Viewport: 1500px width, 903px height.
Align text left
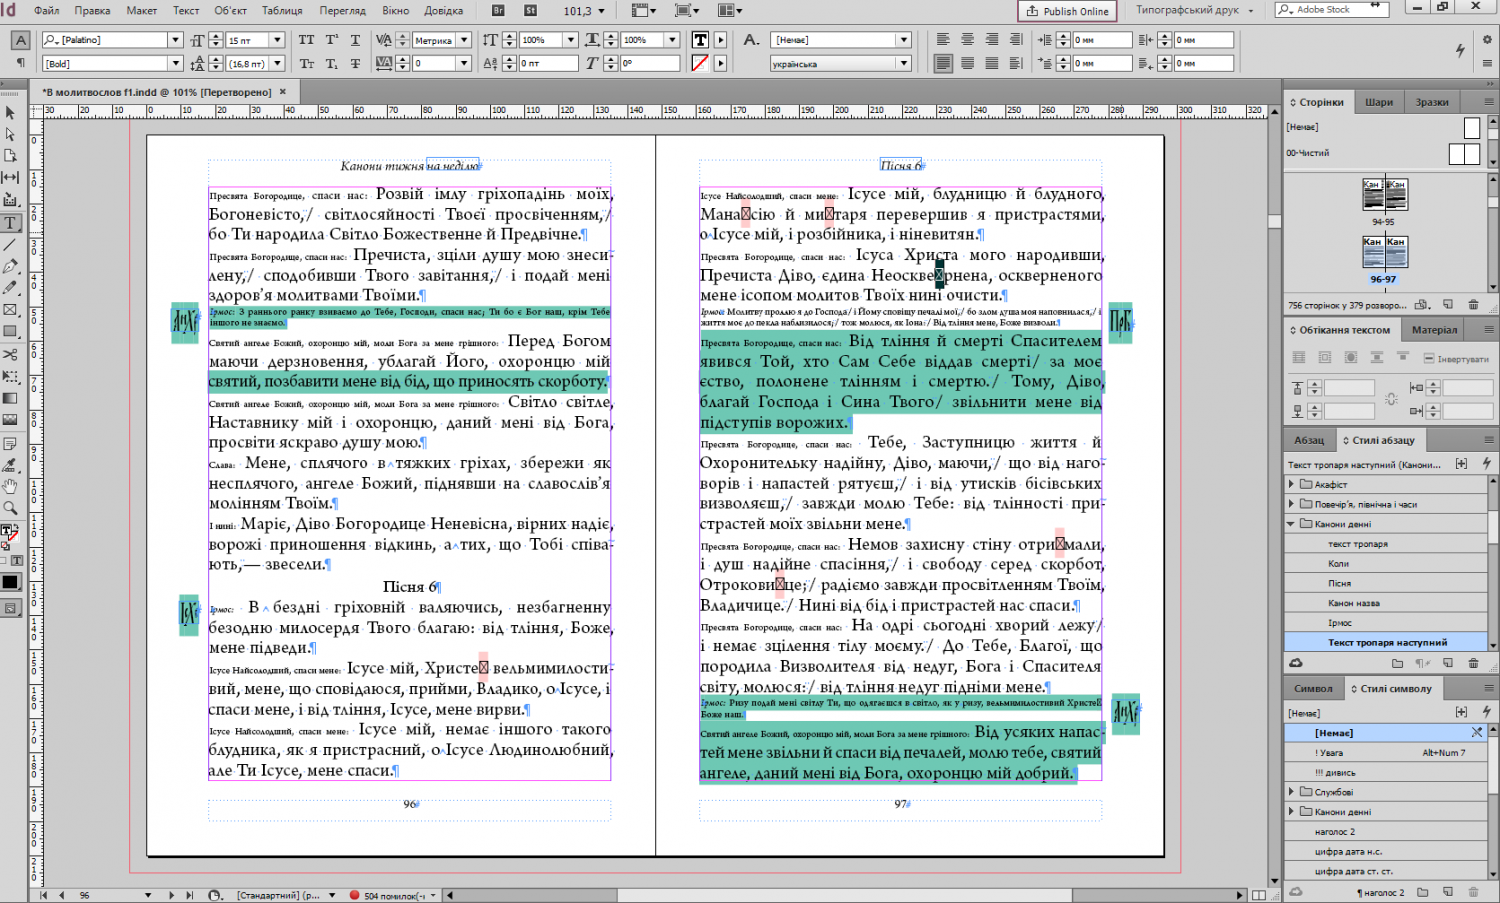click(943, 40)
